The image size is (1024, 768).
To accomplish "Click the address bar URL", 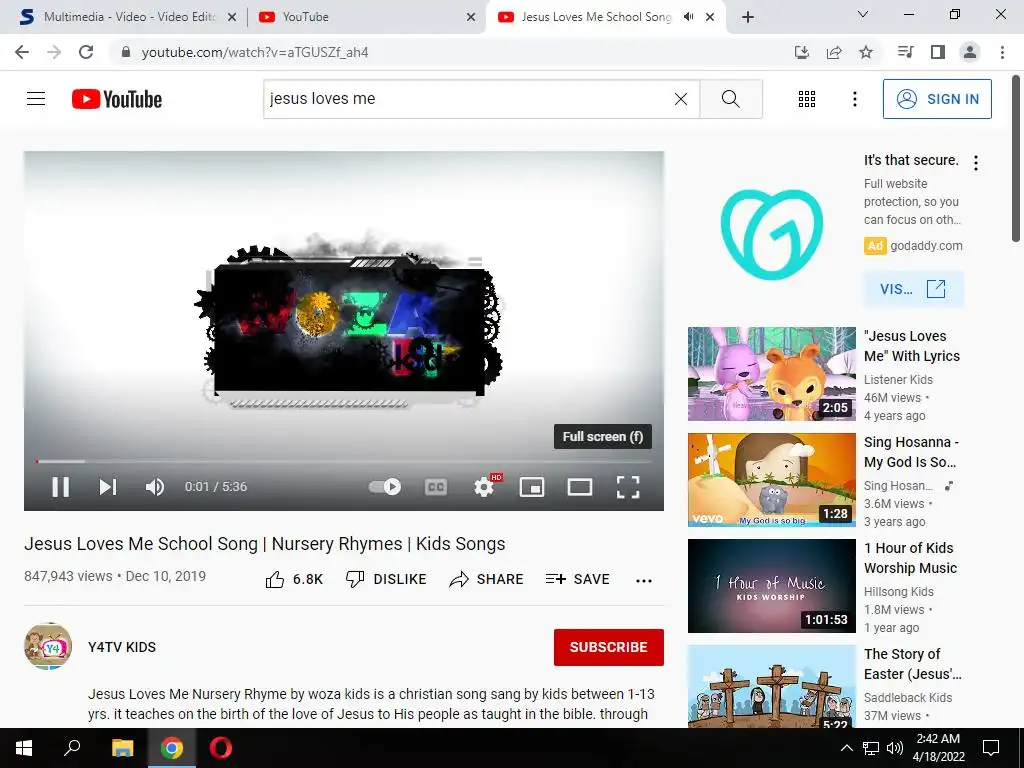I will (x=255, y=52).
